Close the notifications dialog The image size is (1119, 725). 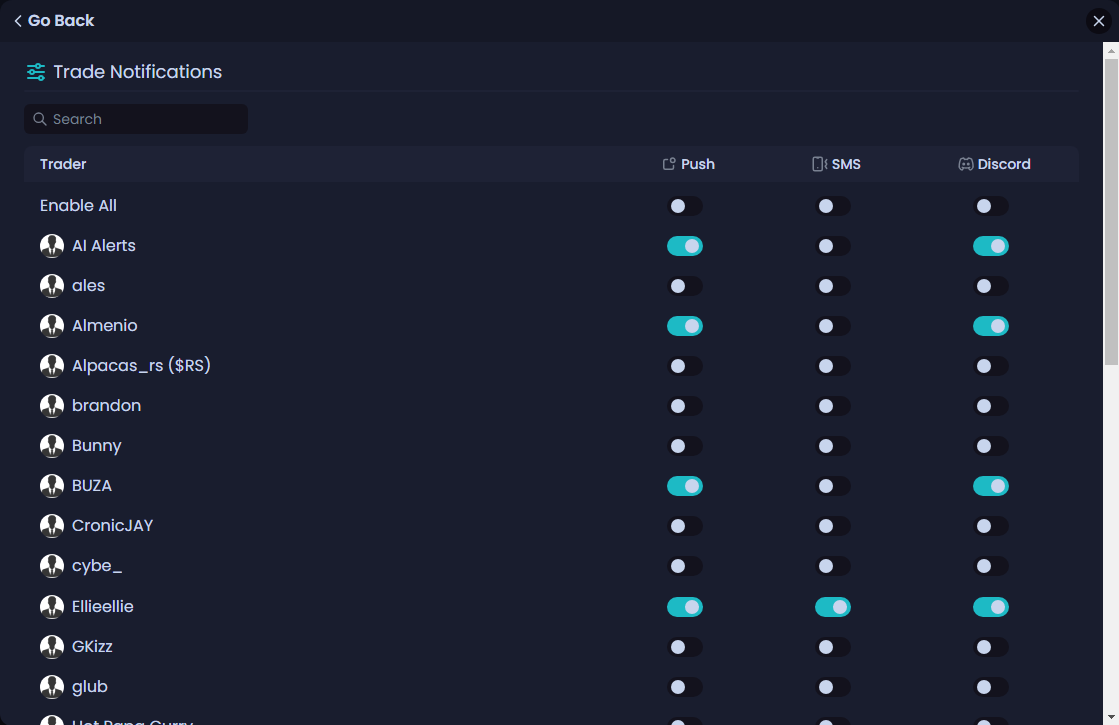pos(1098,21)
